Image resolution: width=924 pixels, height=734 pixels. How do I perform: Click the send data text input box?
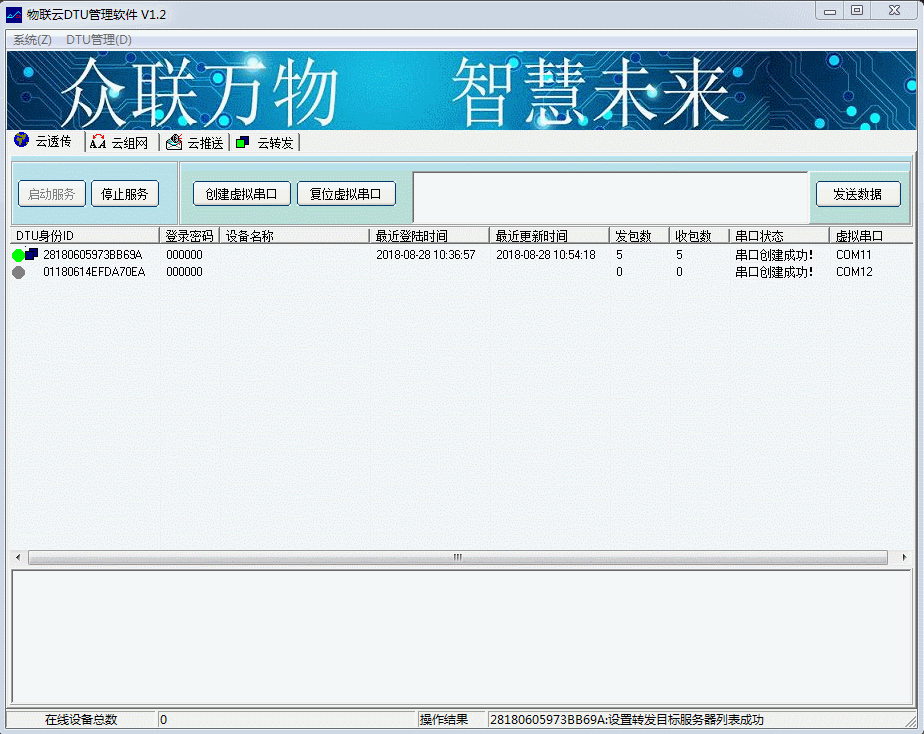coord(610,197)
